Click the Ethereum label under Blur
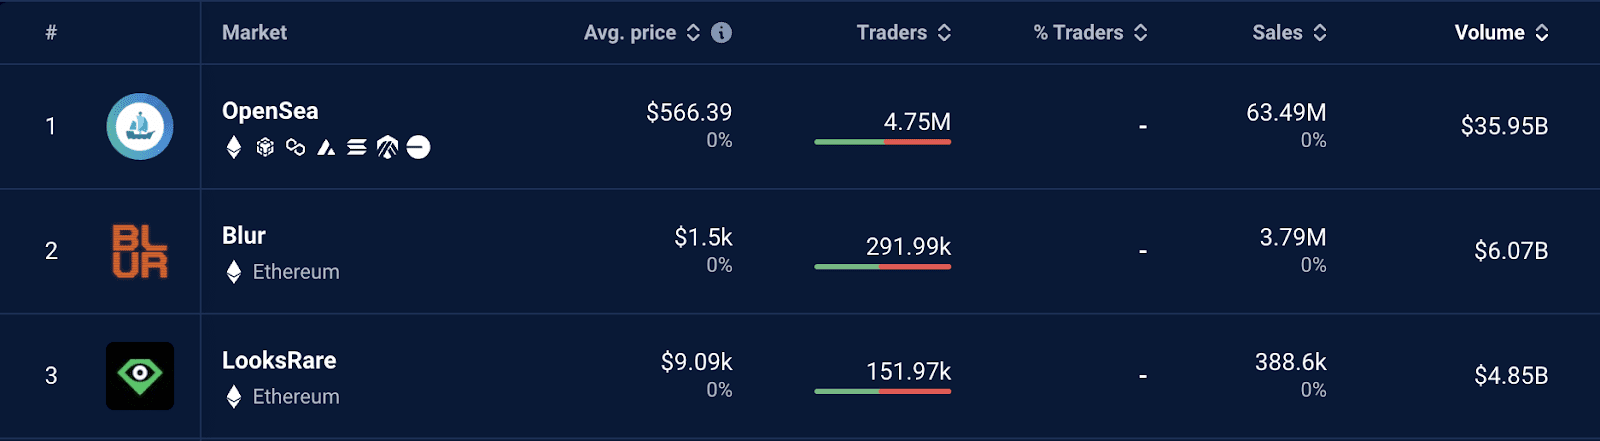Screen dimensions: 1600x441 [x=296, y=272]
